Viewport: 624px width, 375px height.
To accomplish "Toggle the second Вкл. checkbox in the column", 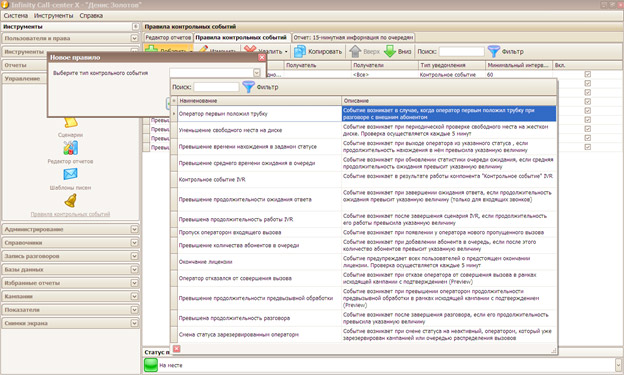I will click(x=588, y=83).
